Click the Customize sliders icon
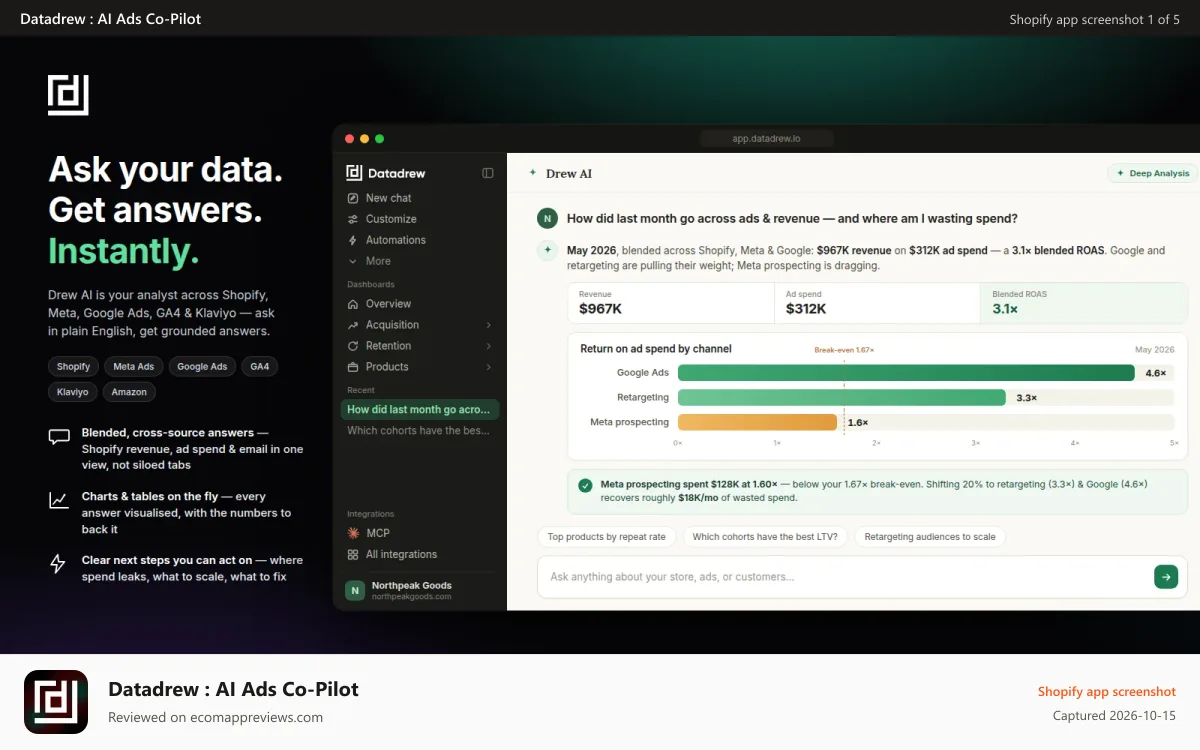This screenshot has width=1200, height=750. (353, 219)
